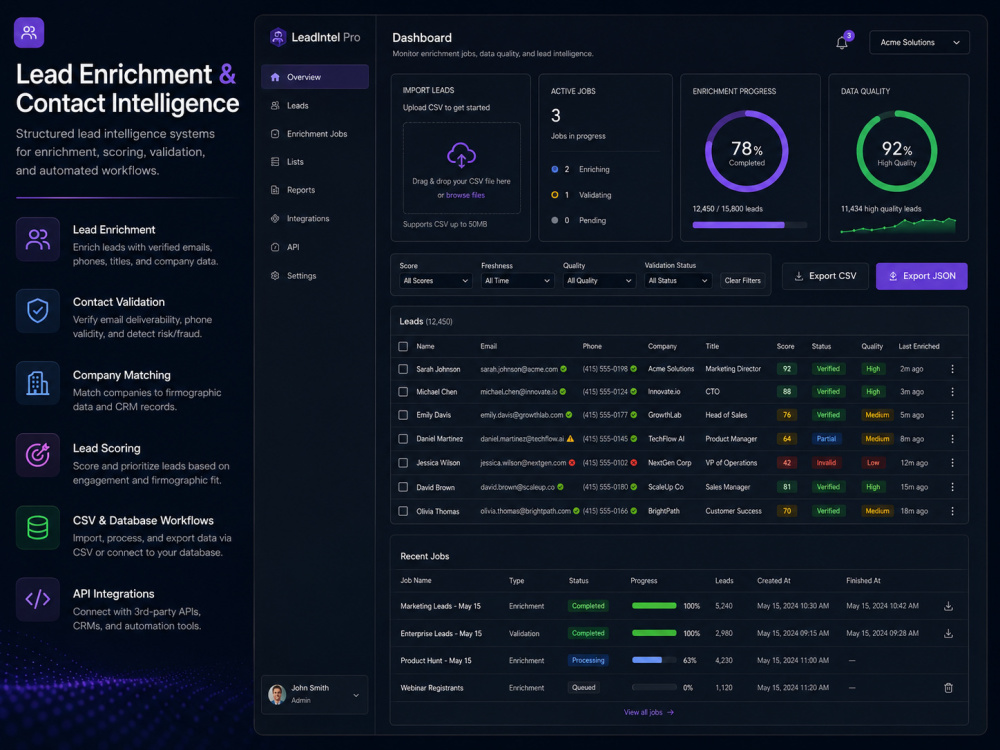
Task: Click the 92% data quality ring
Action: pyautogui.click(x=896, y=151)
